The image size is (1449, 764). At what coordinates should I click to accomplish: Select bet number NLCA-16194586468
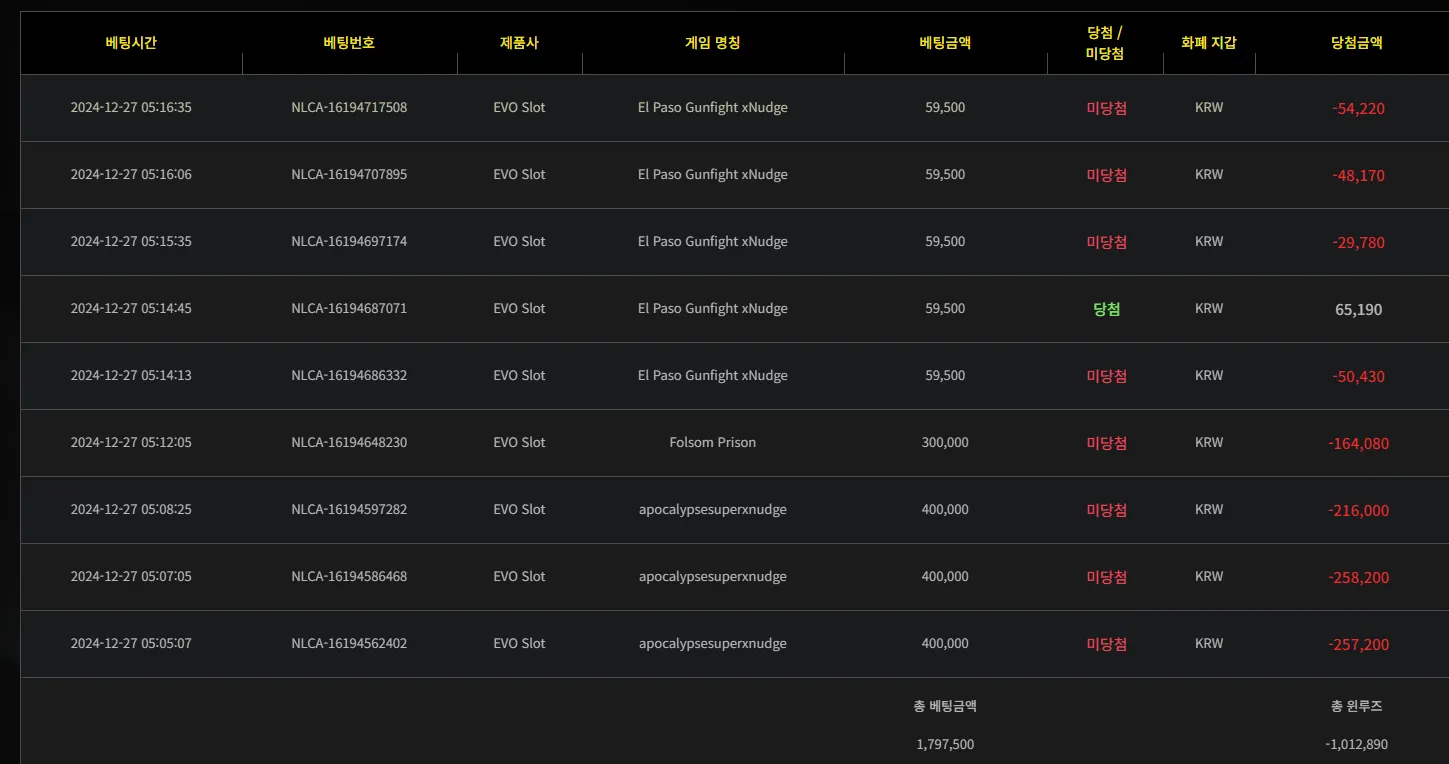click(349, 577)
